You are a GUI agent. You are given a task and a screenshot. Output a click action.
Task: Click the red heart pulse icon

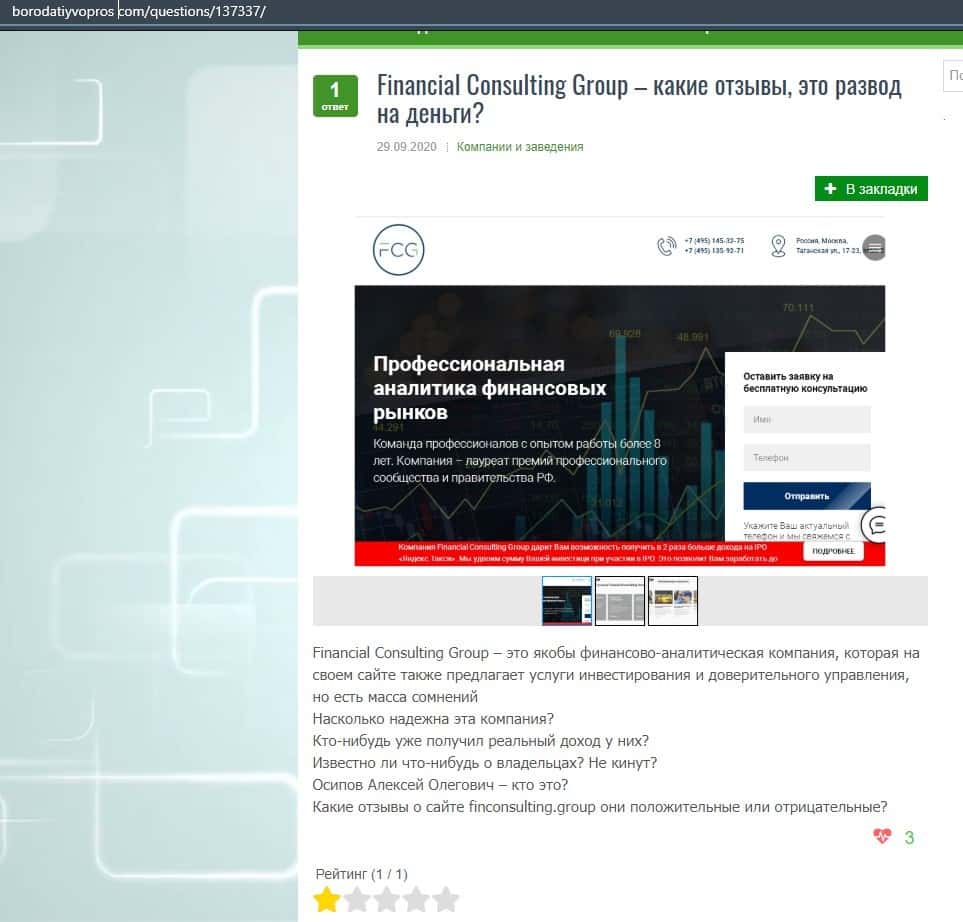pyautogui.click(x=882, y=836)
